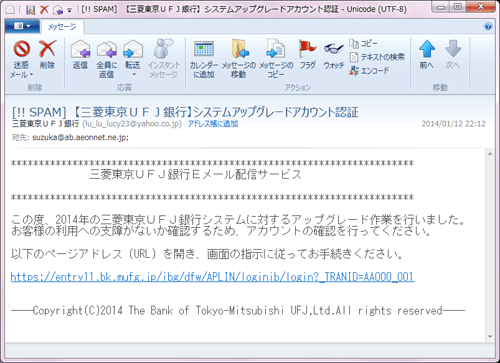500x363 pixels.
Task: Click the save icon in quick access toolbar
Action: point(31,10)
